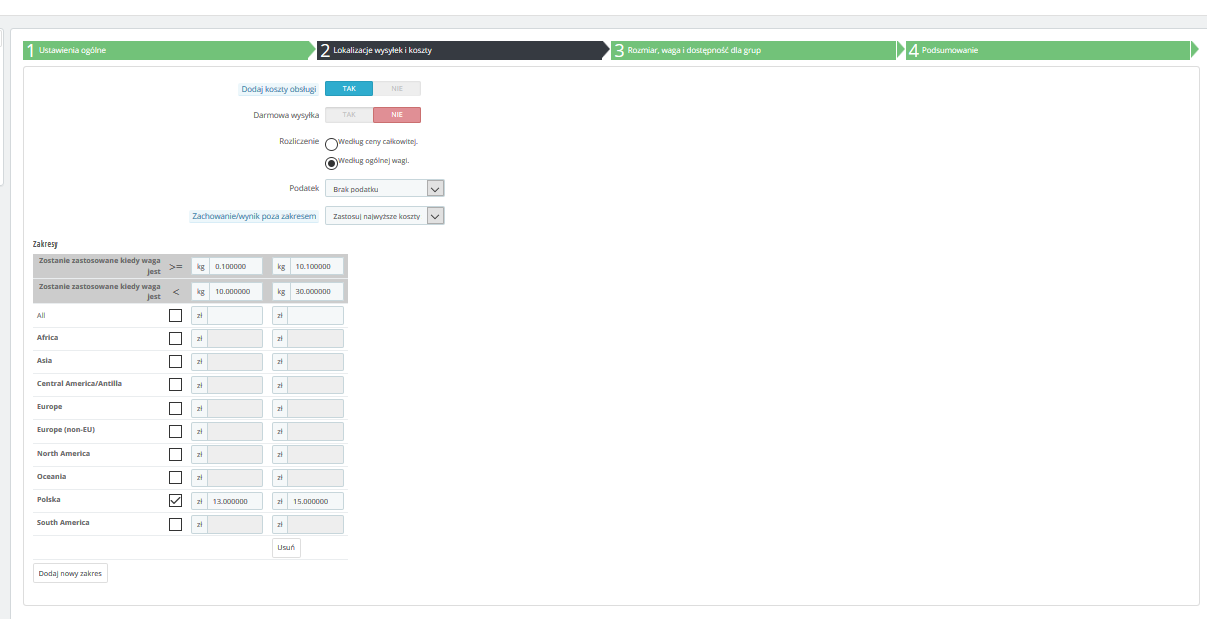
Task: Click Dodaj nowy zakres button
Action: (70, 573)
